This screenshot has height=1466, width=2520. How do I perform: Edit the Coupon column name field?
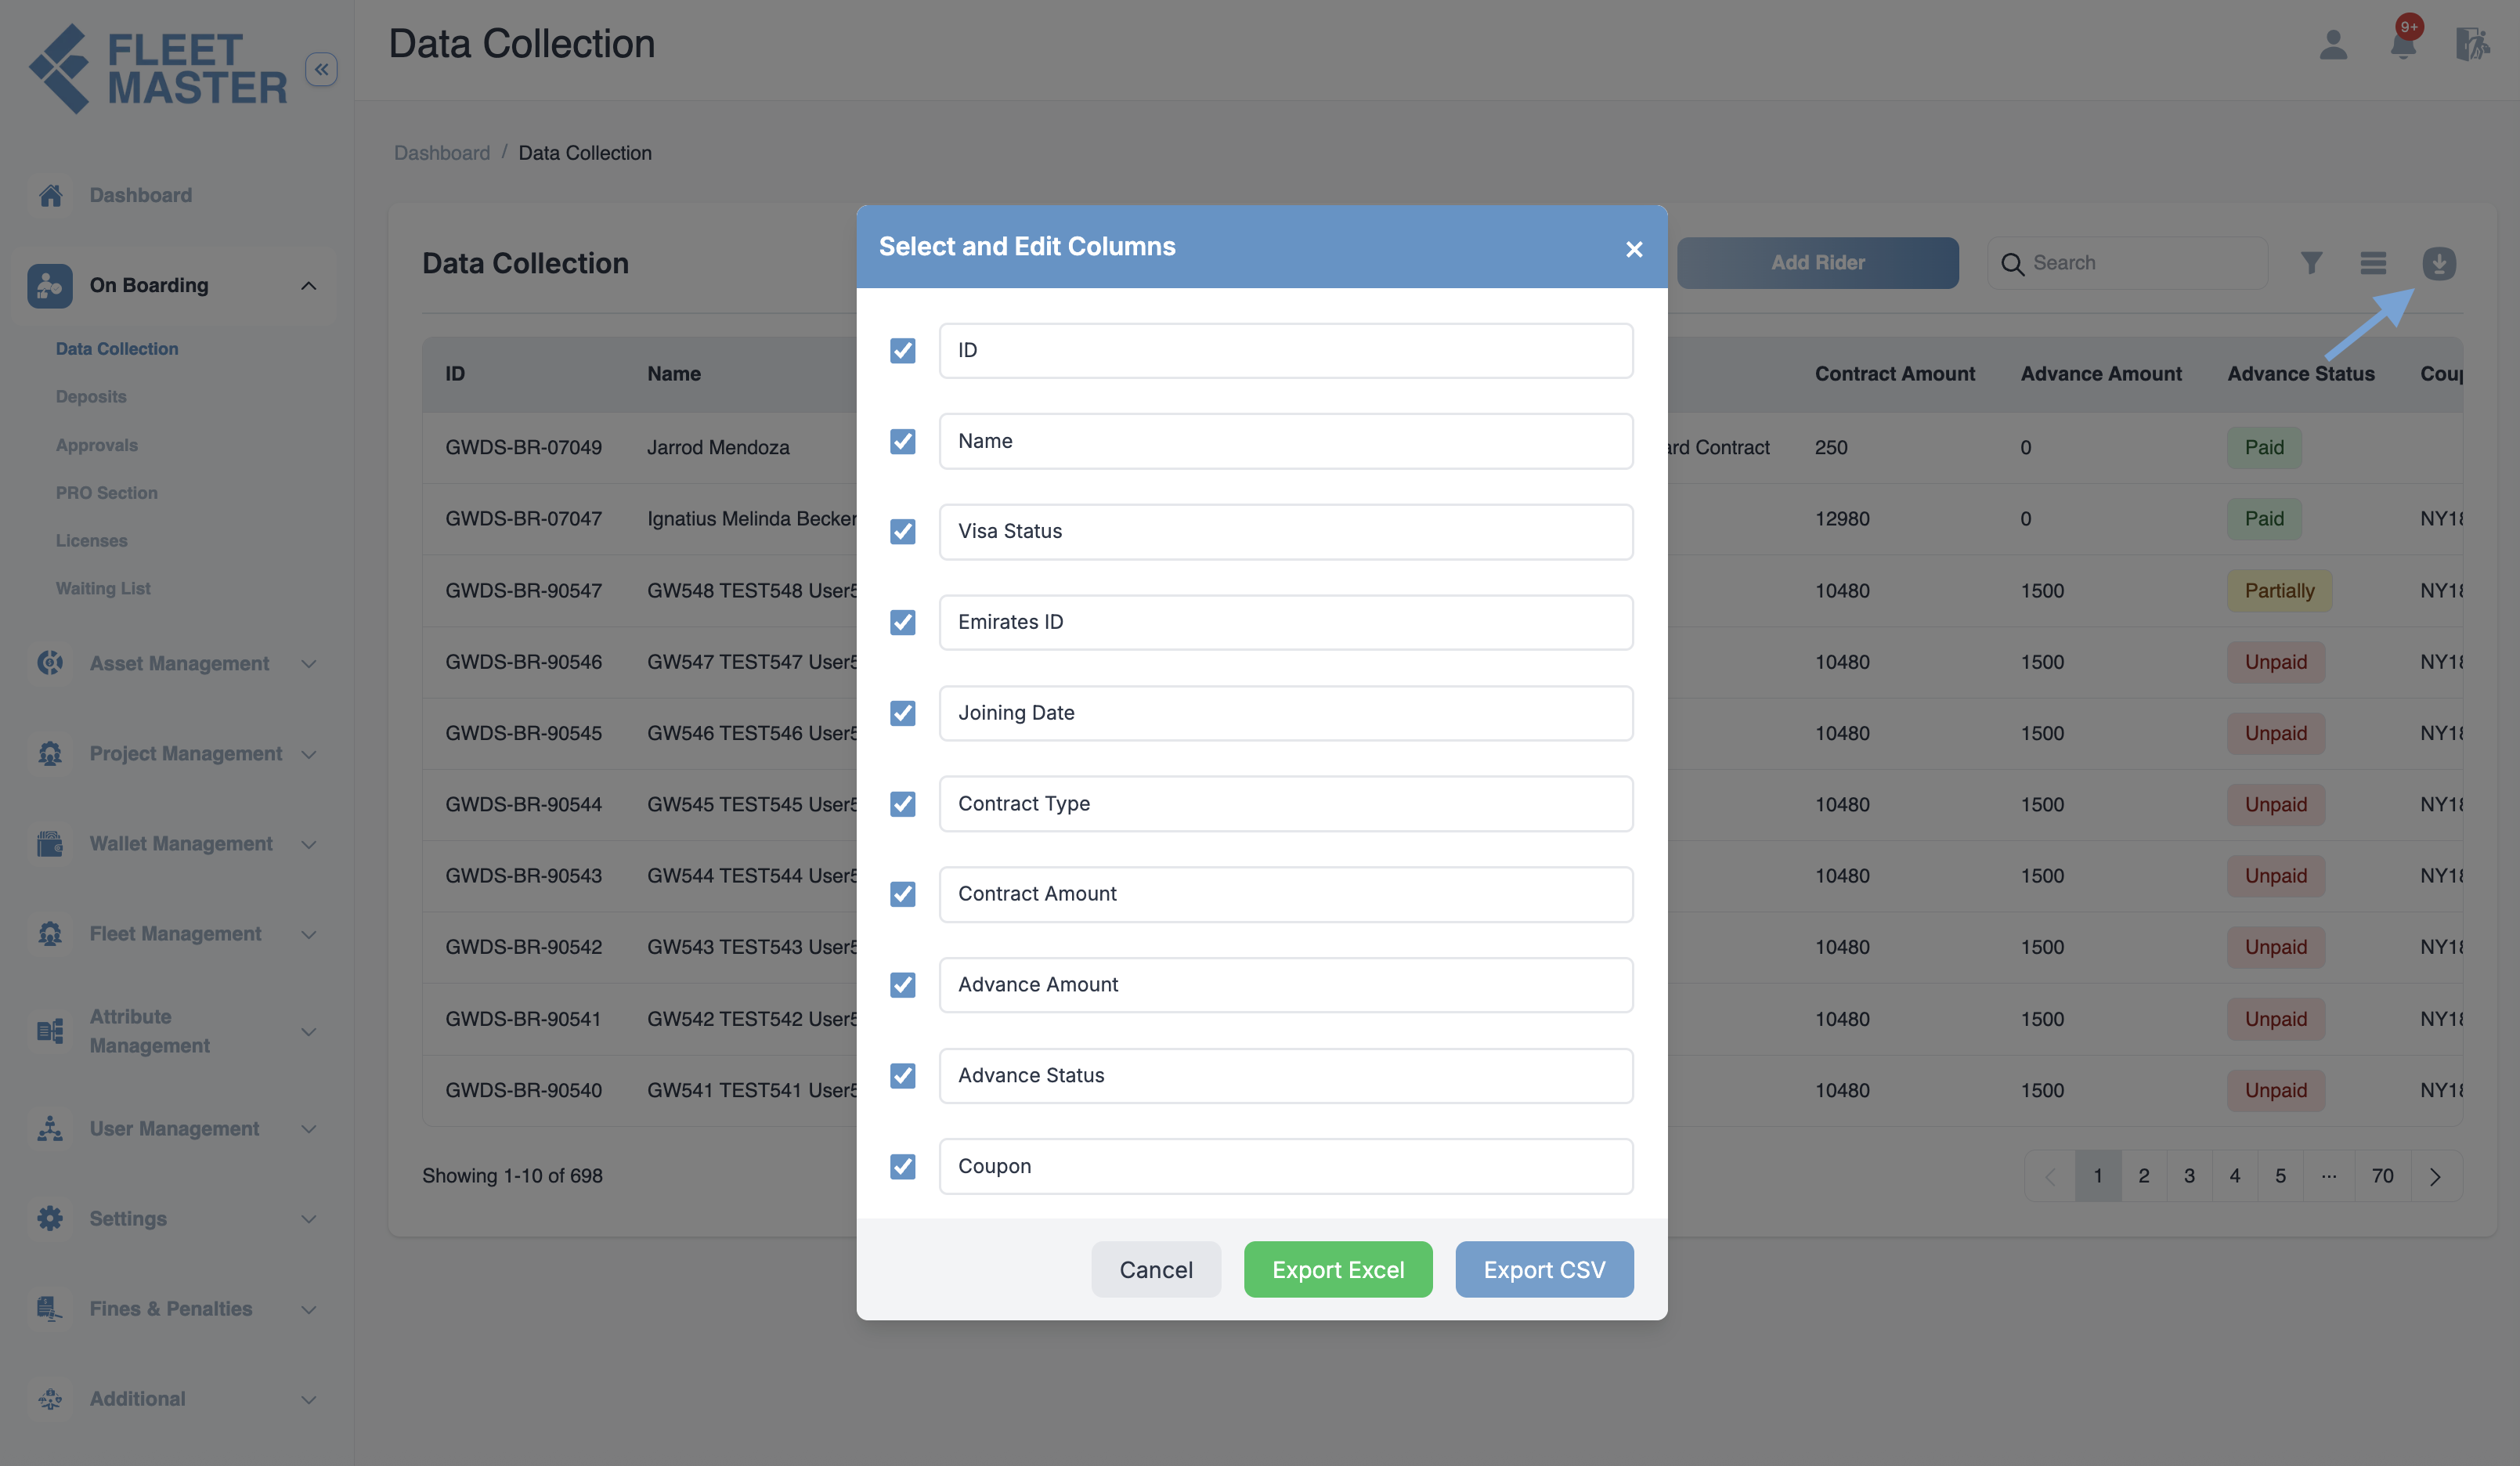click(1286, 1166)
